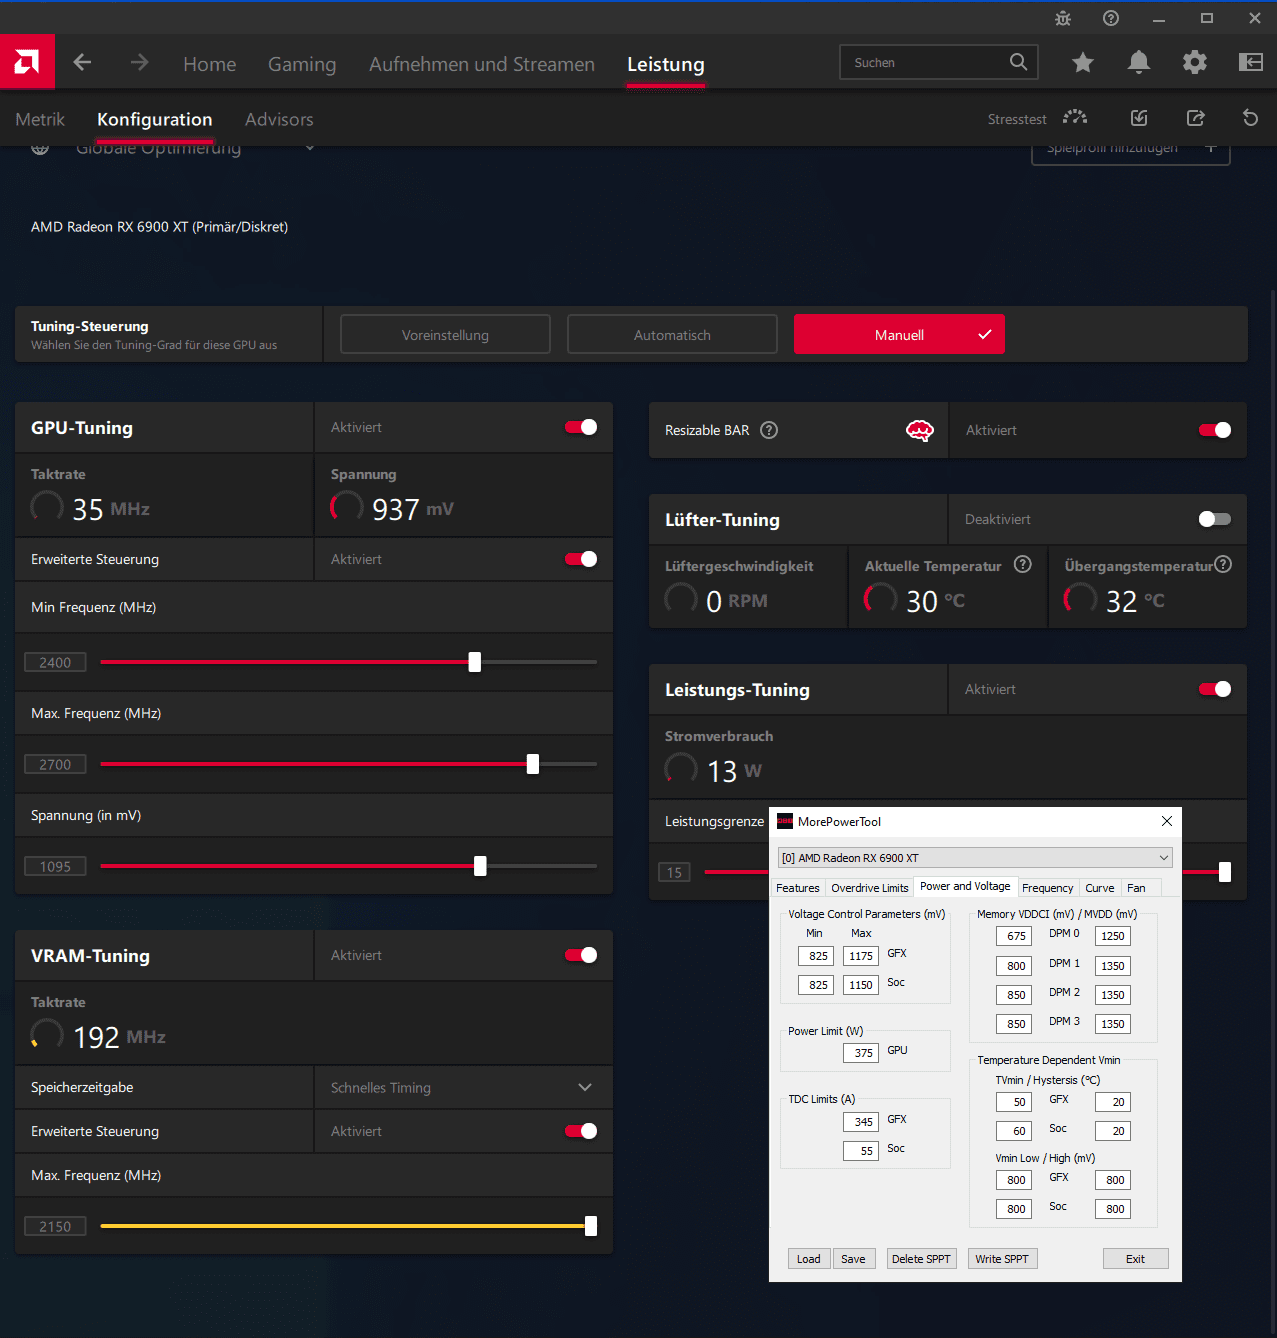
Task: Open Overdrive Limits tab
Action: (x=870, y=888)
